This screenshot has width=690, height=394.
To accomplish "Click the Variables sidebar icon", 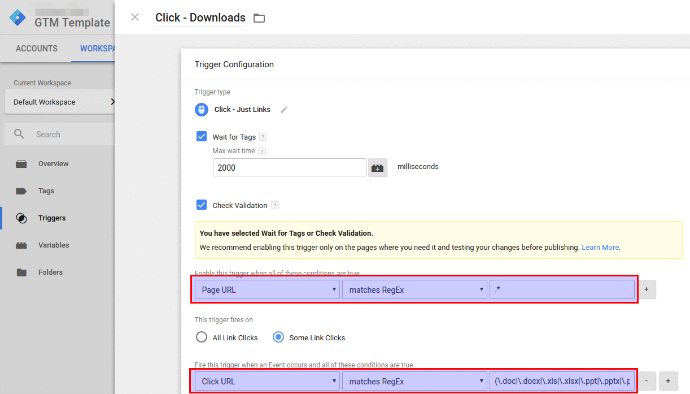I will [x=21, y=245].
